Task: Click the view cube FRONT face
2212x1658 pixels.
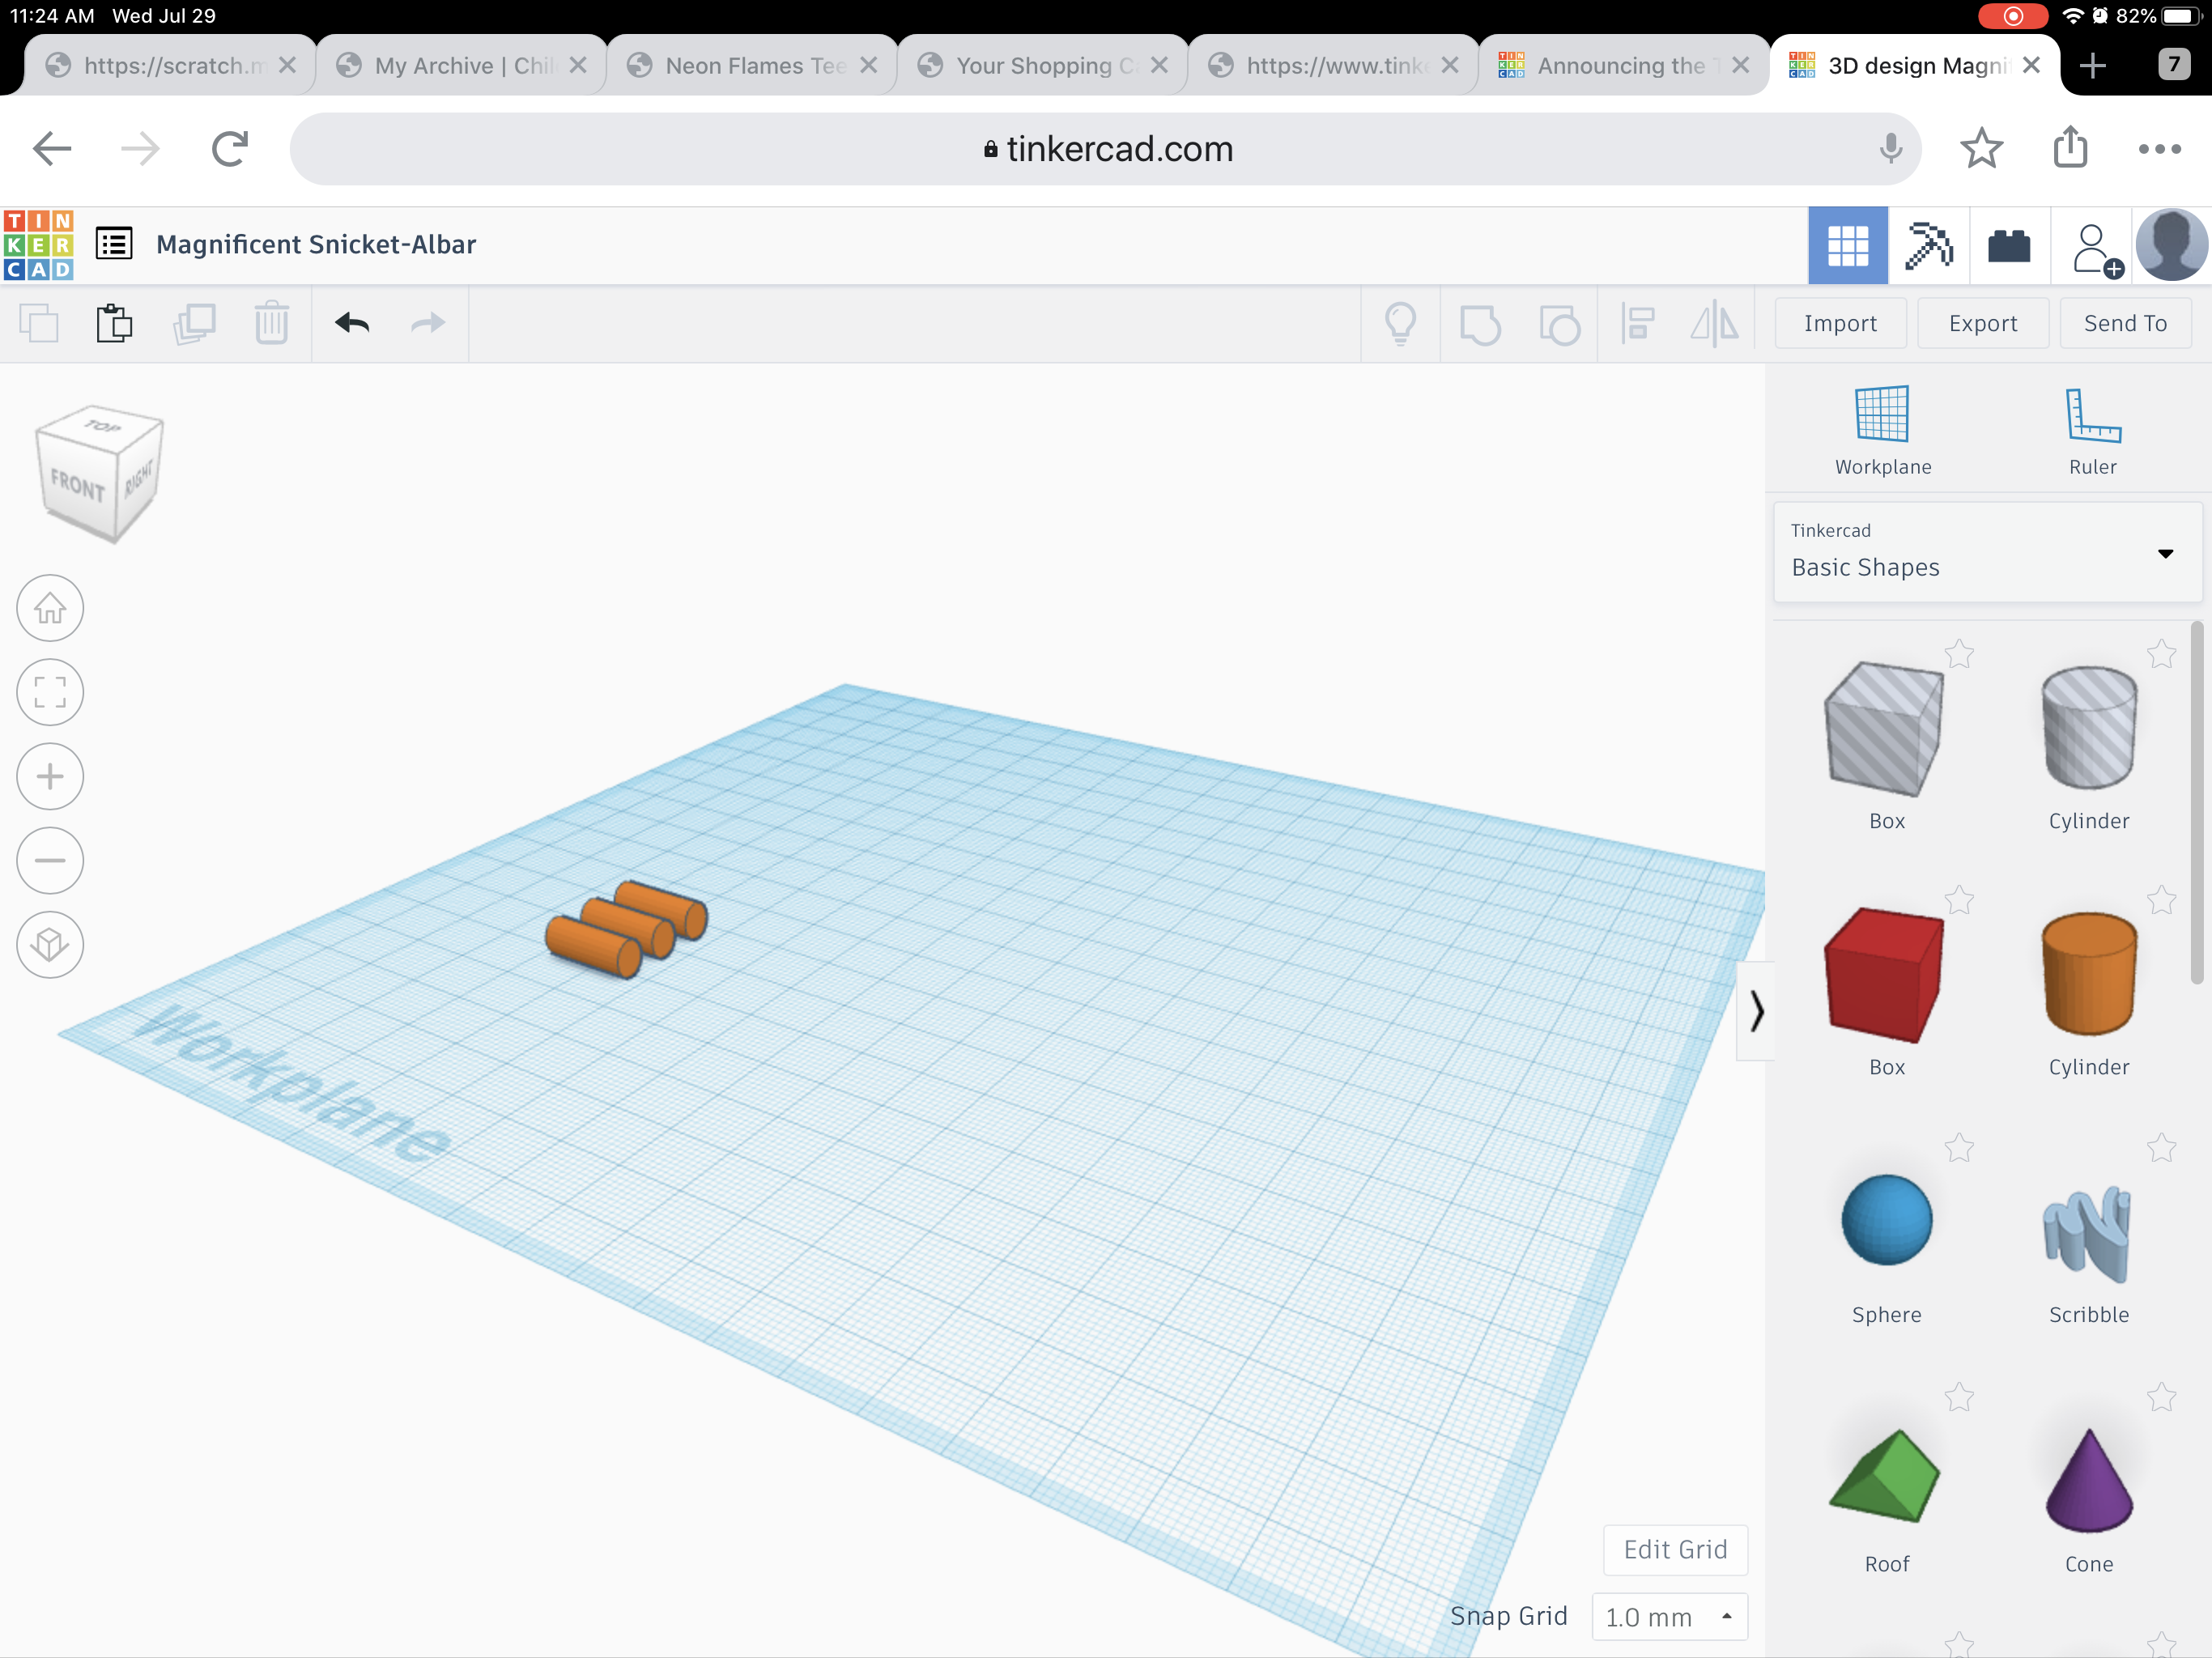Action: (x=78, y=486)
